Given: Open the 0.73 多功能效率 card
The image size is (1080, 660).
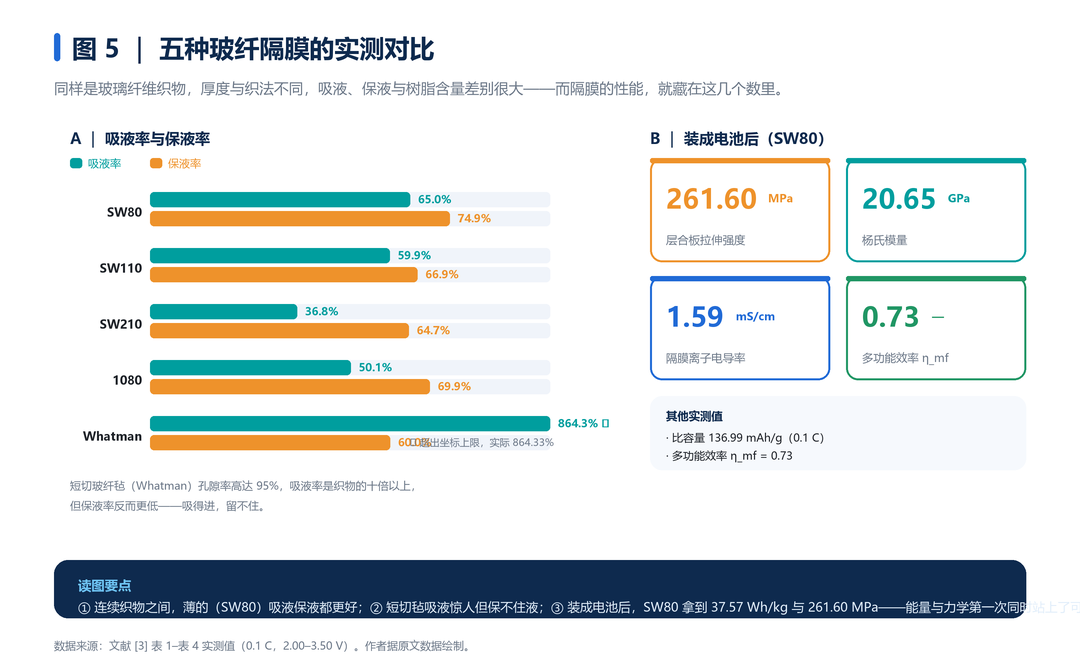Looking at the screenshot, I should coord(936,328).
